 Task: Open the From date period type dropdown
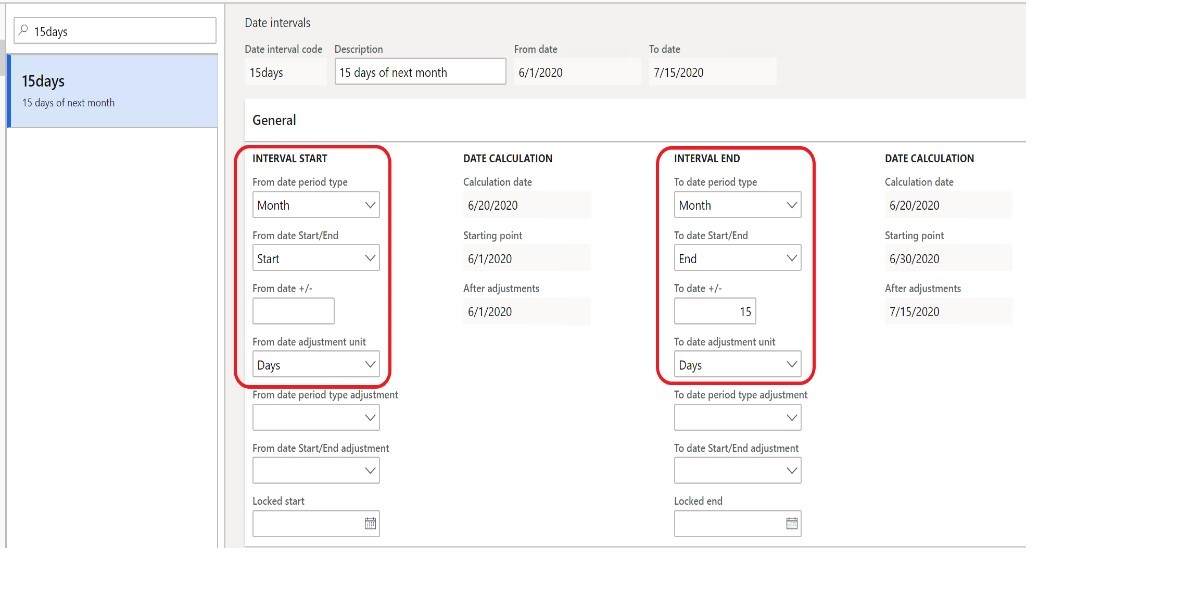tap(371, 204)
